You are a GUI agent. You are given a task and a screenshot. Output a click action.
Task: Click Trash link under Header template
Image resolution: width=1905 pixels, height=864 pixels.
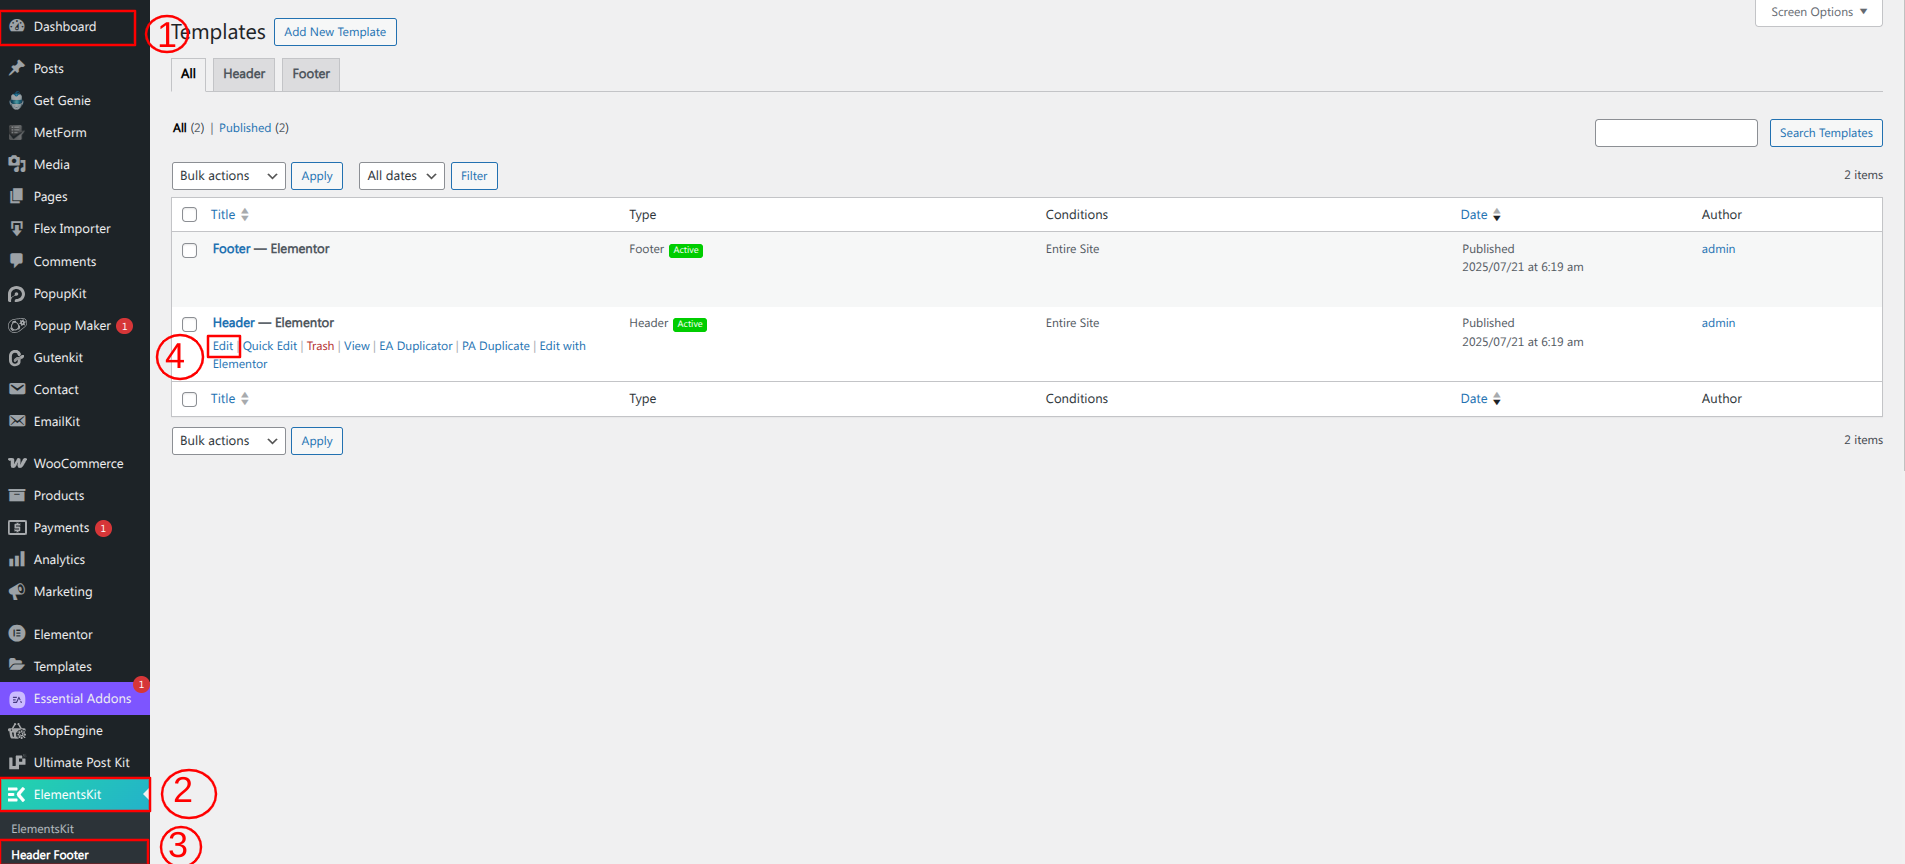click(320, 346)
